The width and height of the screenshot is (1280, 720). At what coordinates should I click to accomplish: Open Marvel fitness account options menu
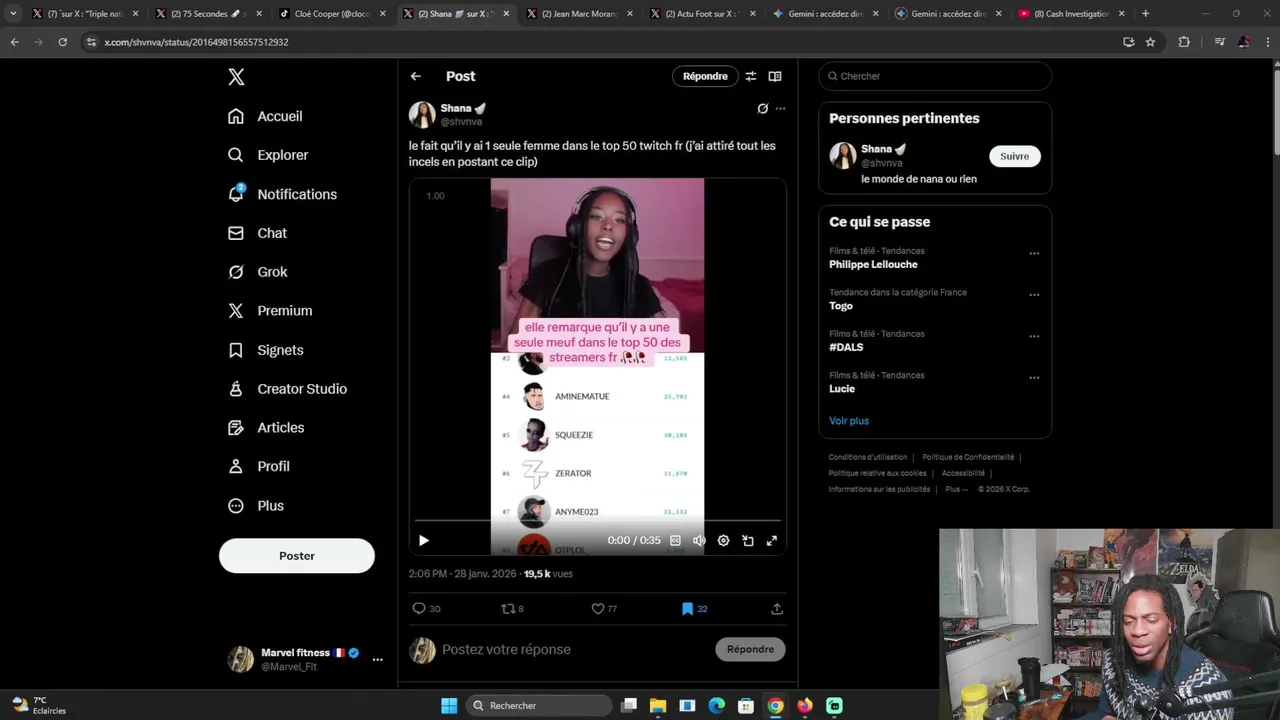click(377, 660)
